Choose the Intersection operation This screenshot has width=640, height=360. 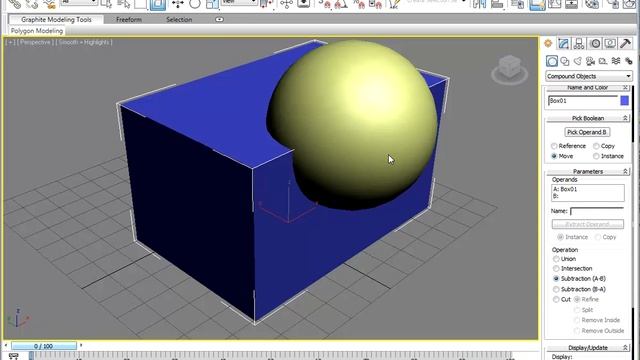pos(556,269)
